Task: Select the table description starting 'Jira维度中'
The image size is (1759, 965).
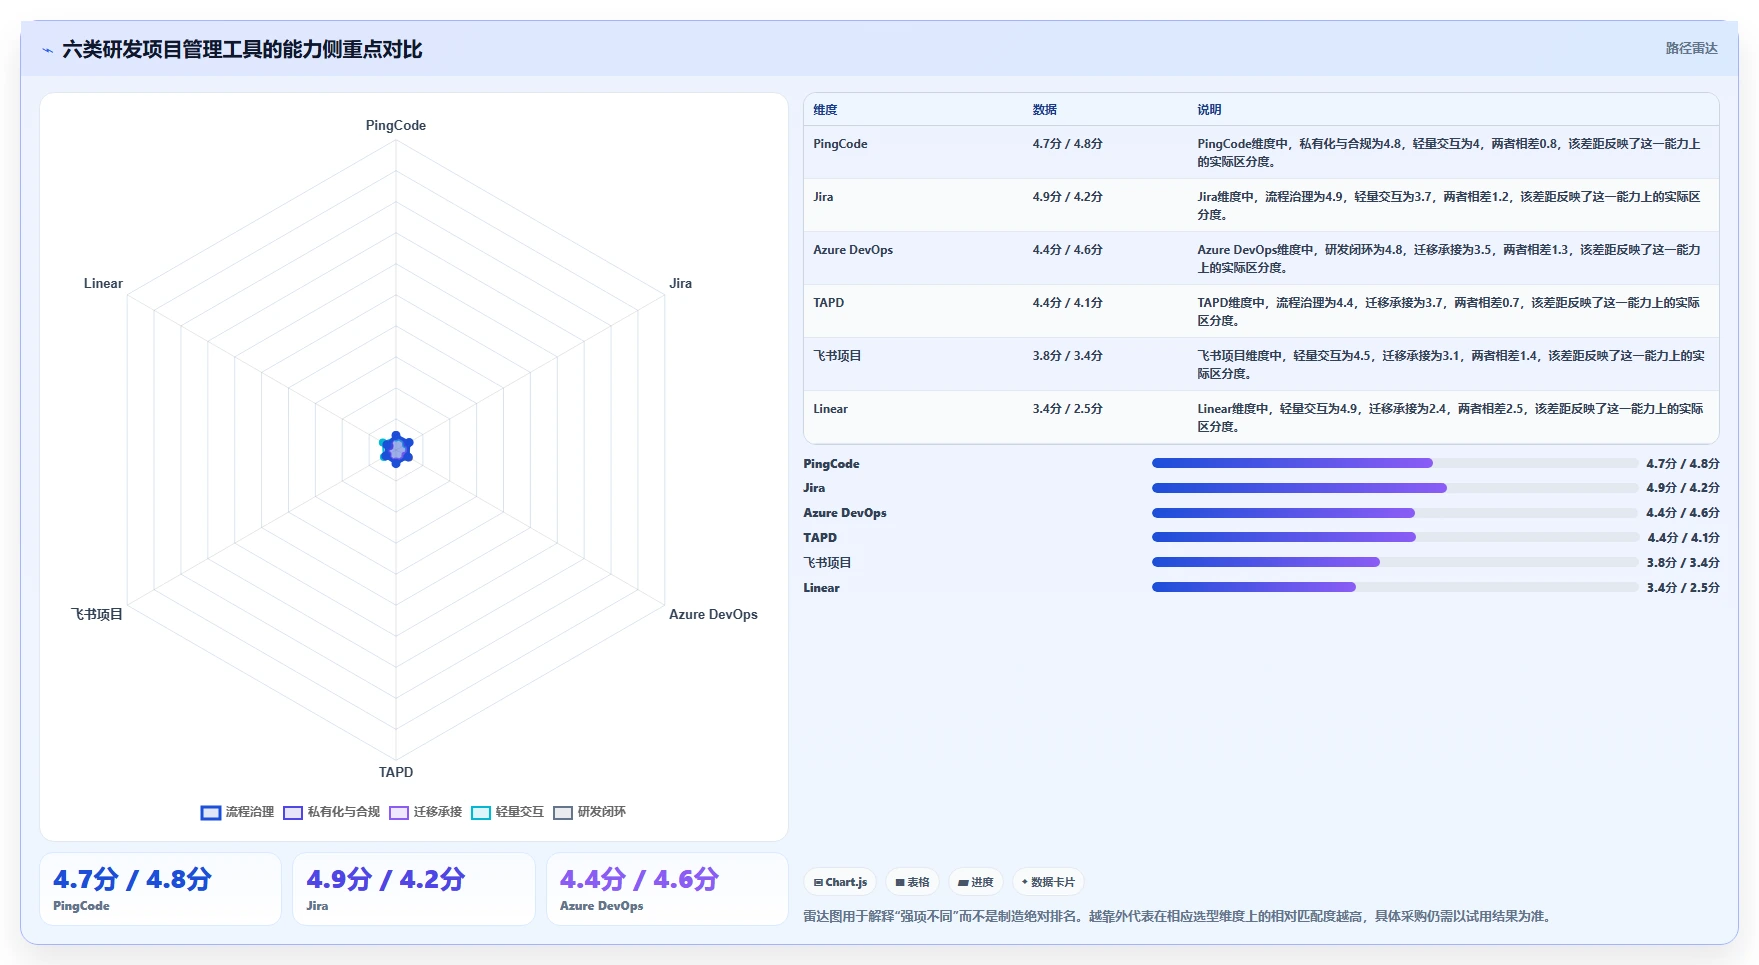Action: point(1449,205)
